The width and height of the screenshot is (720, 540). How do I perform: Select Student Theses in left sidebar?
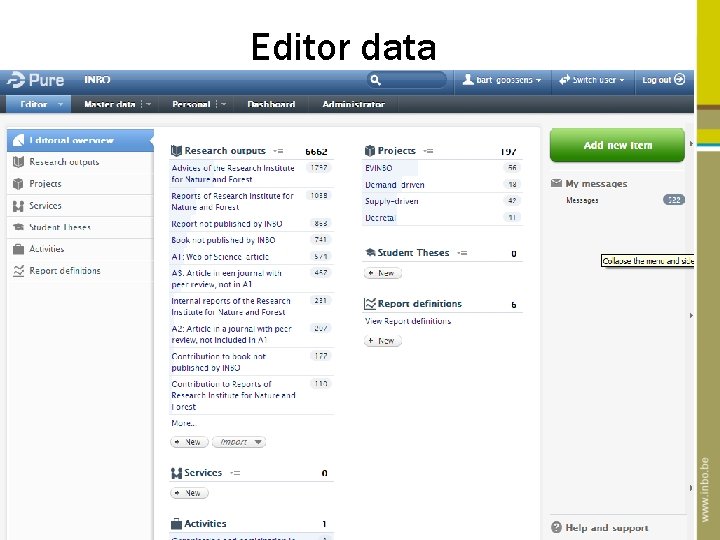80,227
